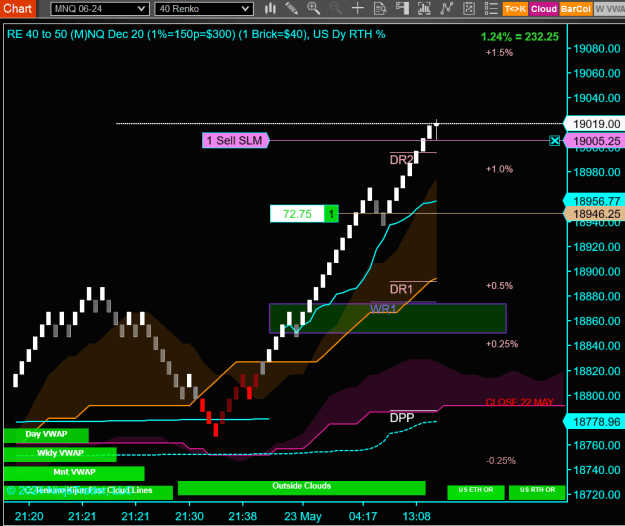Click the 23 May time axis label
The image size is (625, 526).
pos(303,516)
